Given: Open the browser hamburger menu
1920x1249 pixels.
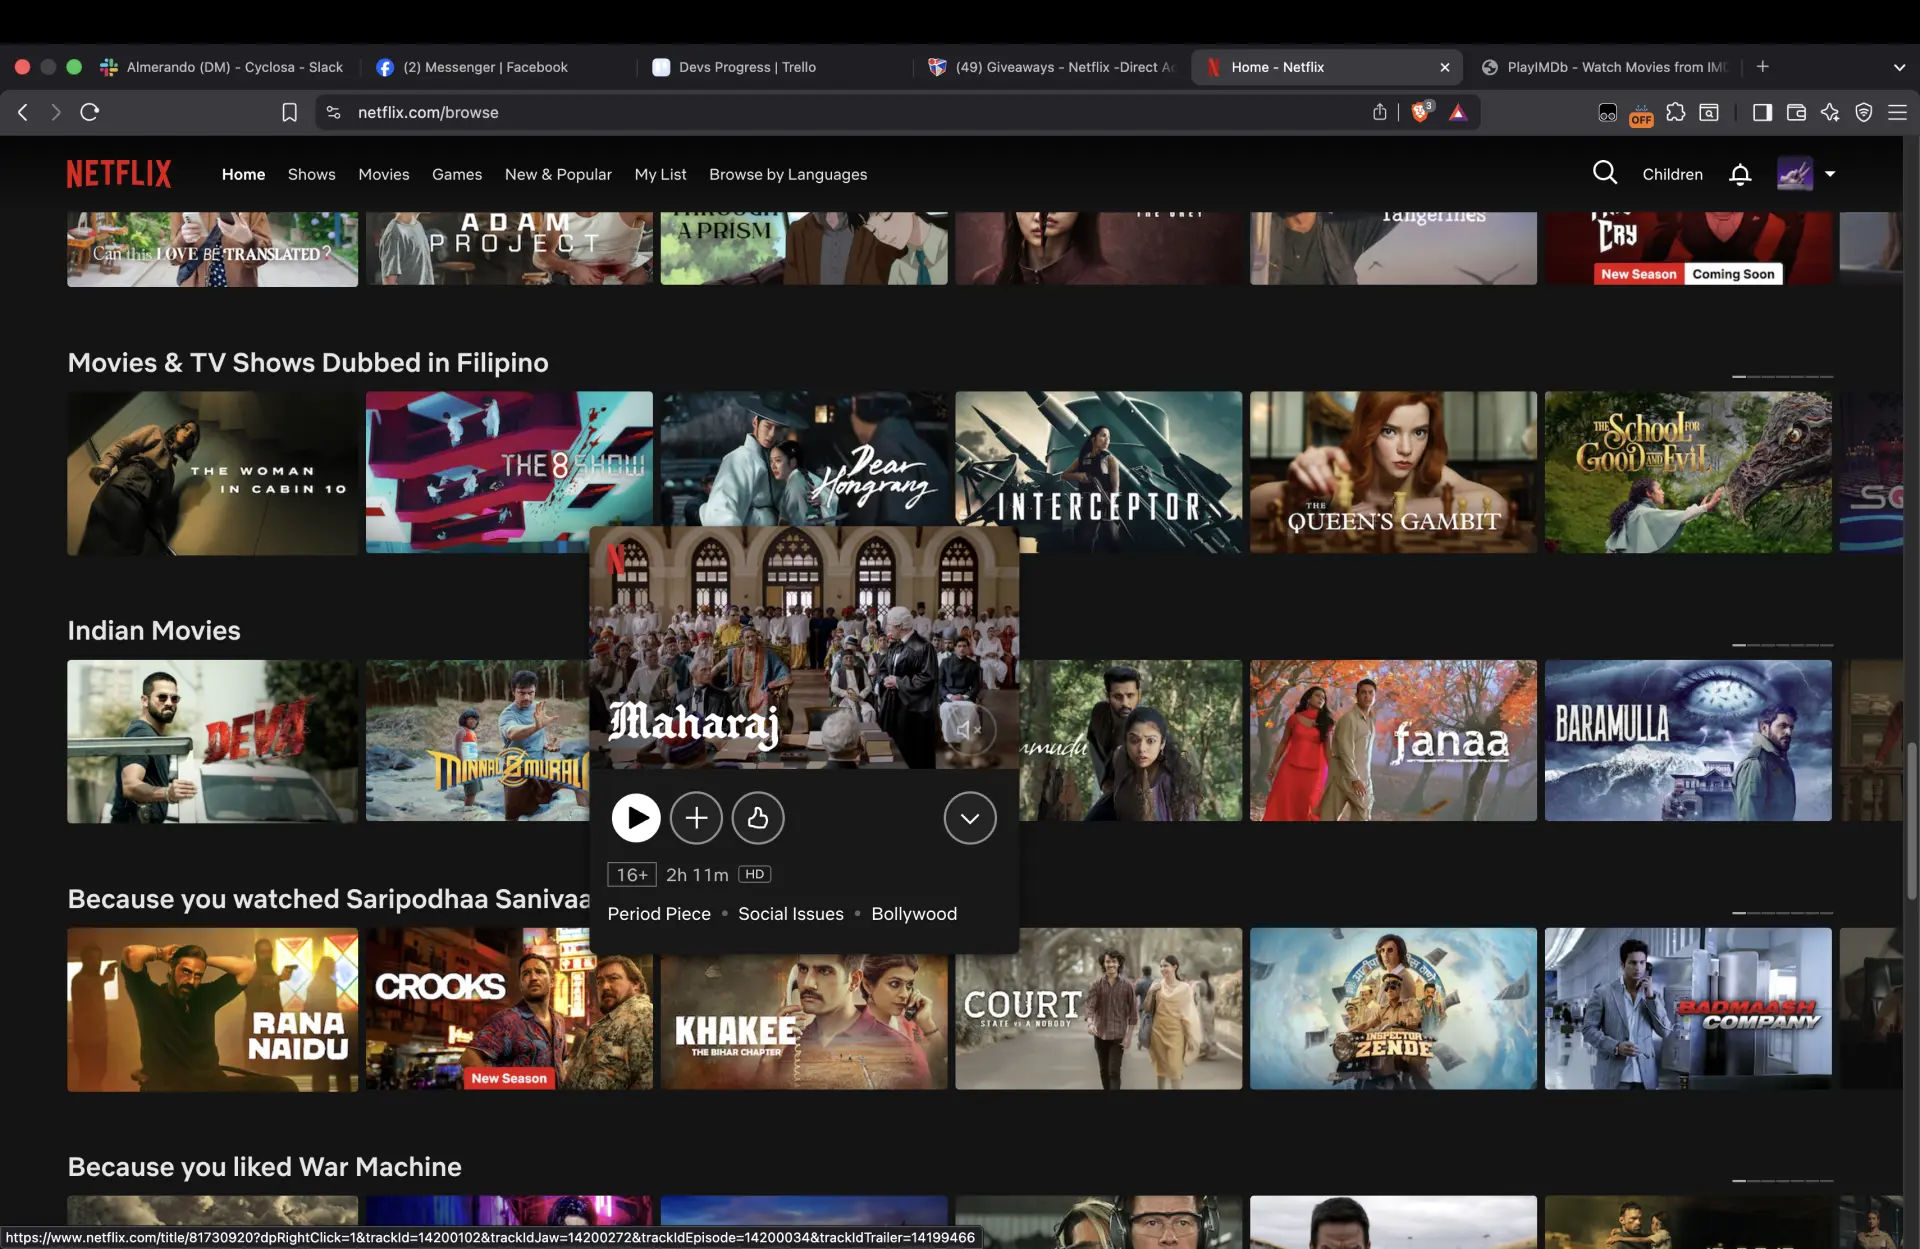Looking at the screenshot, I should point(1897,112).
